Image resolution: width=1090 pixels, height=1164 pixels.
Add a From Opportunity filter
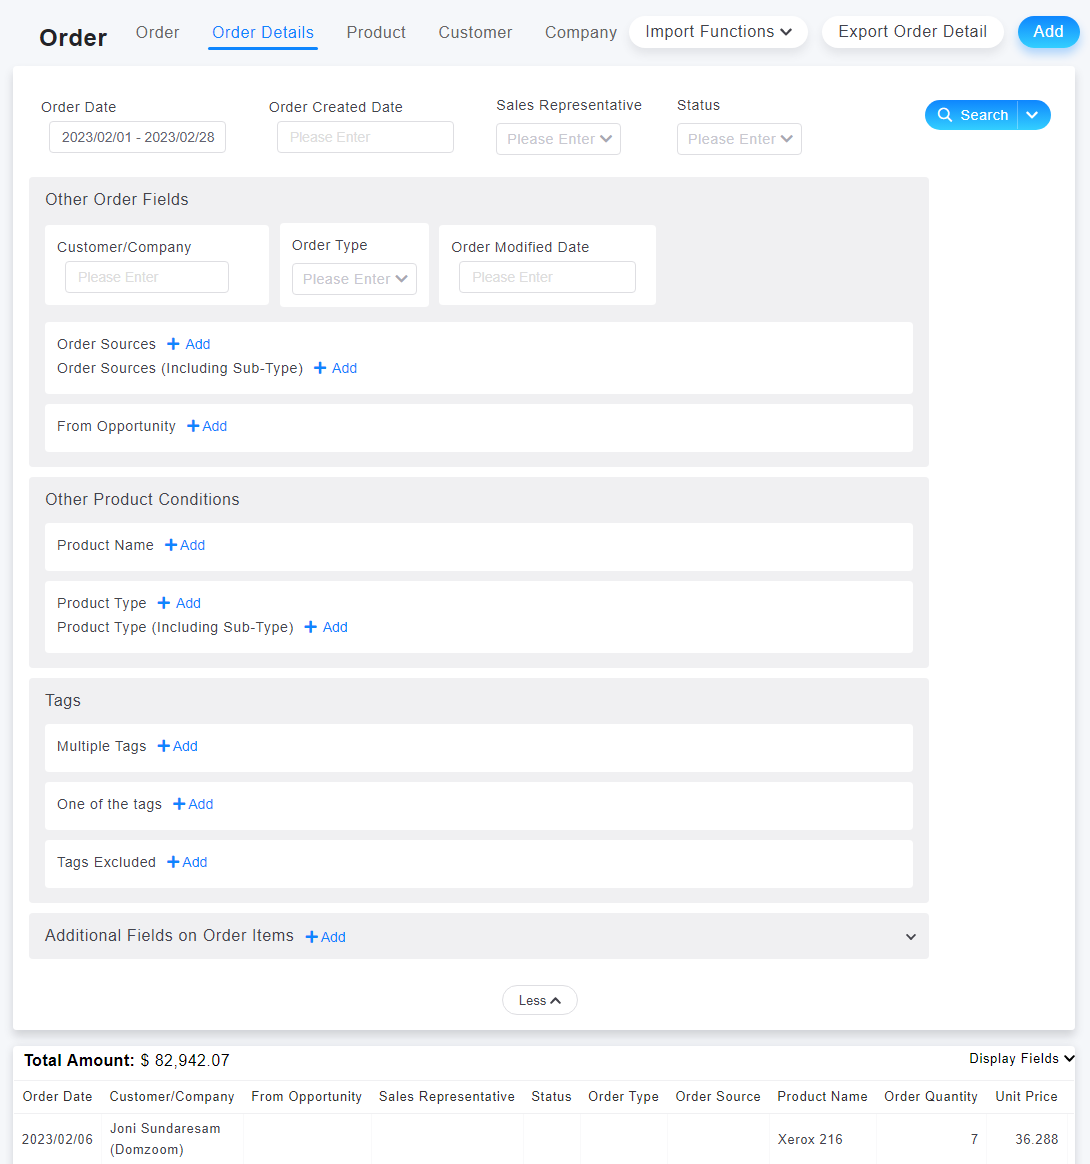coord(207,426)
